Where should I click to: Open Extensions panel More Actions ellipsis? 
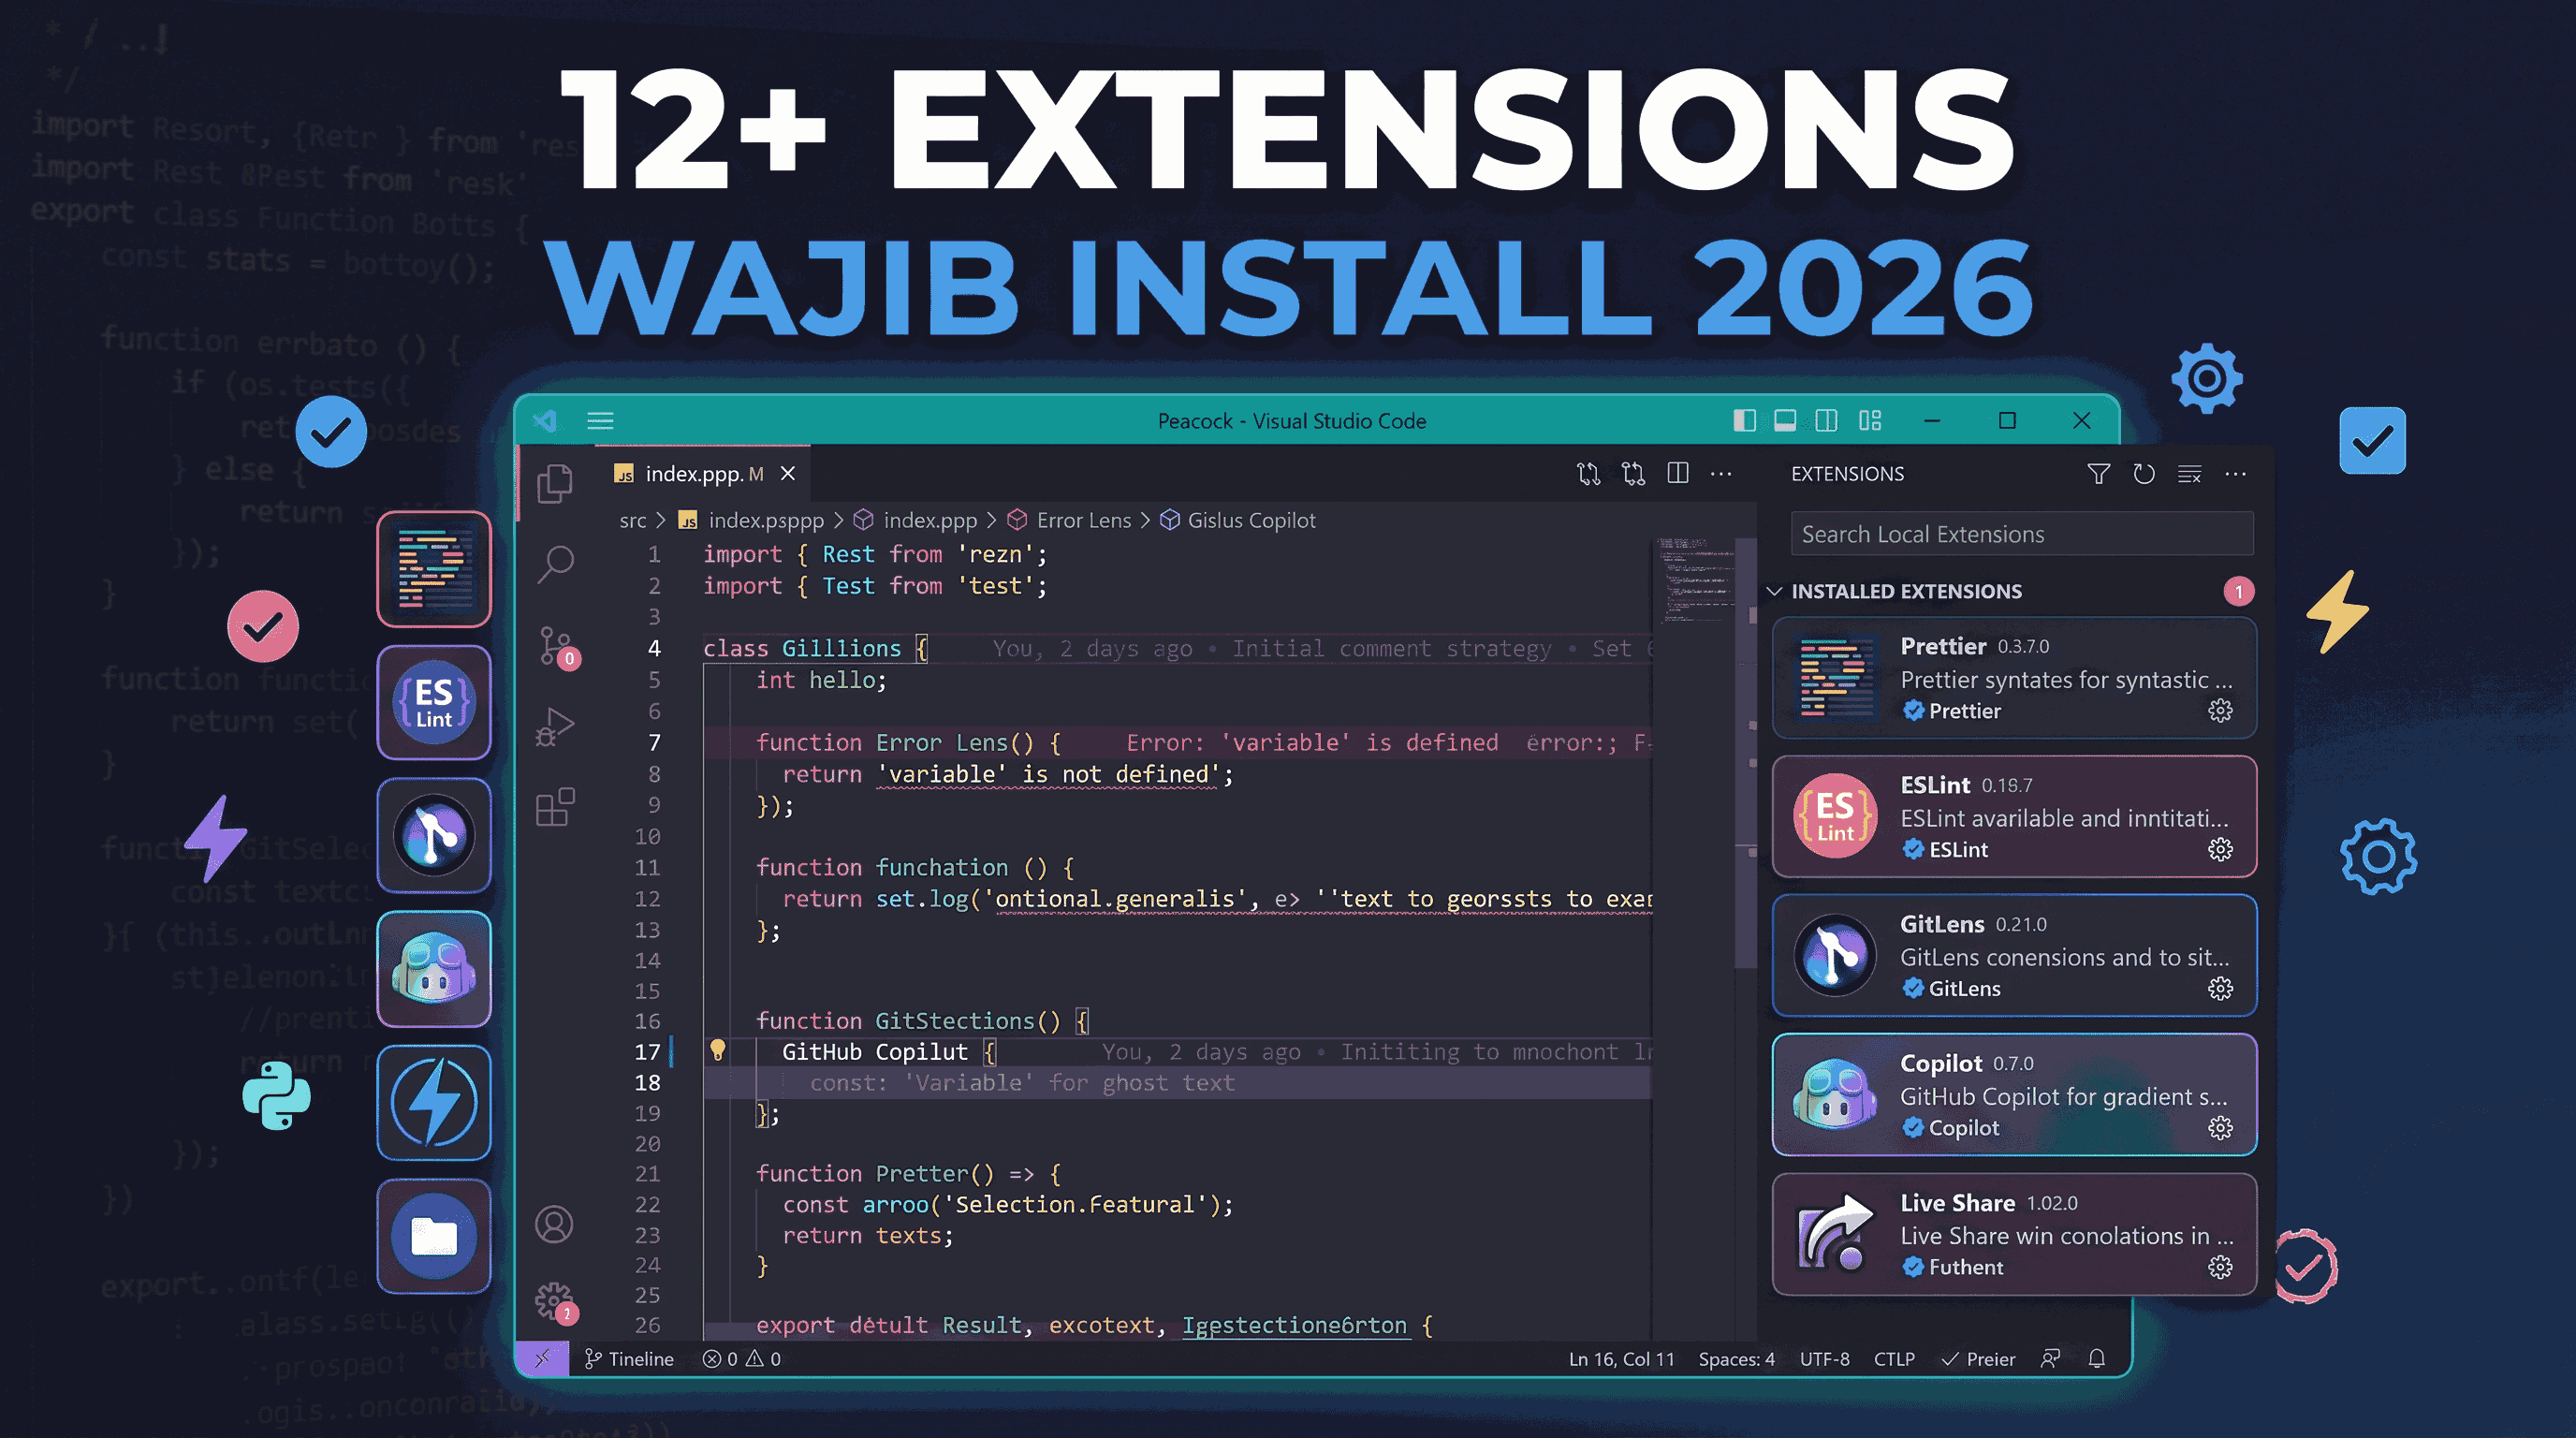click(x=2236, y=474)
